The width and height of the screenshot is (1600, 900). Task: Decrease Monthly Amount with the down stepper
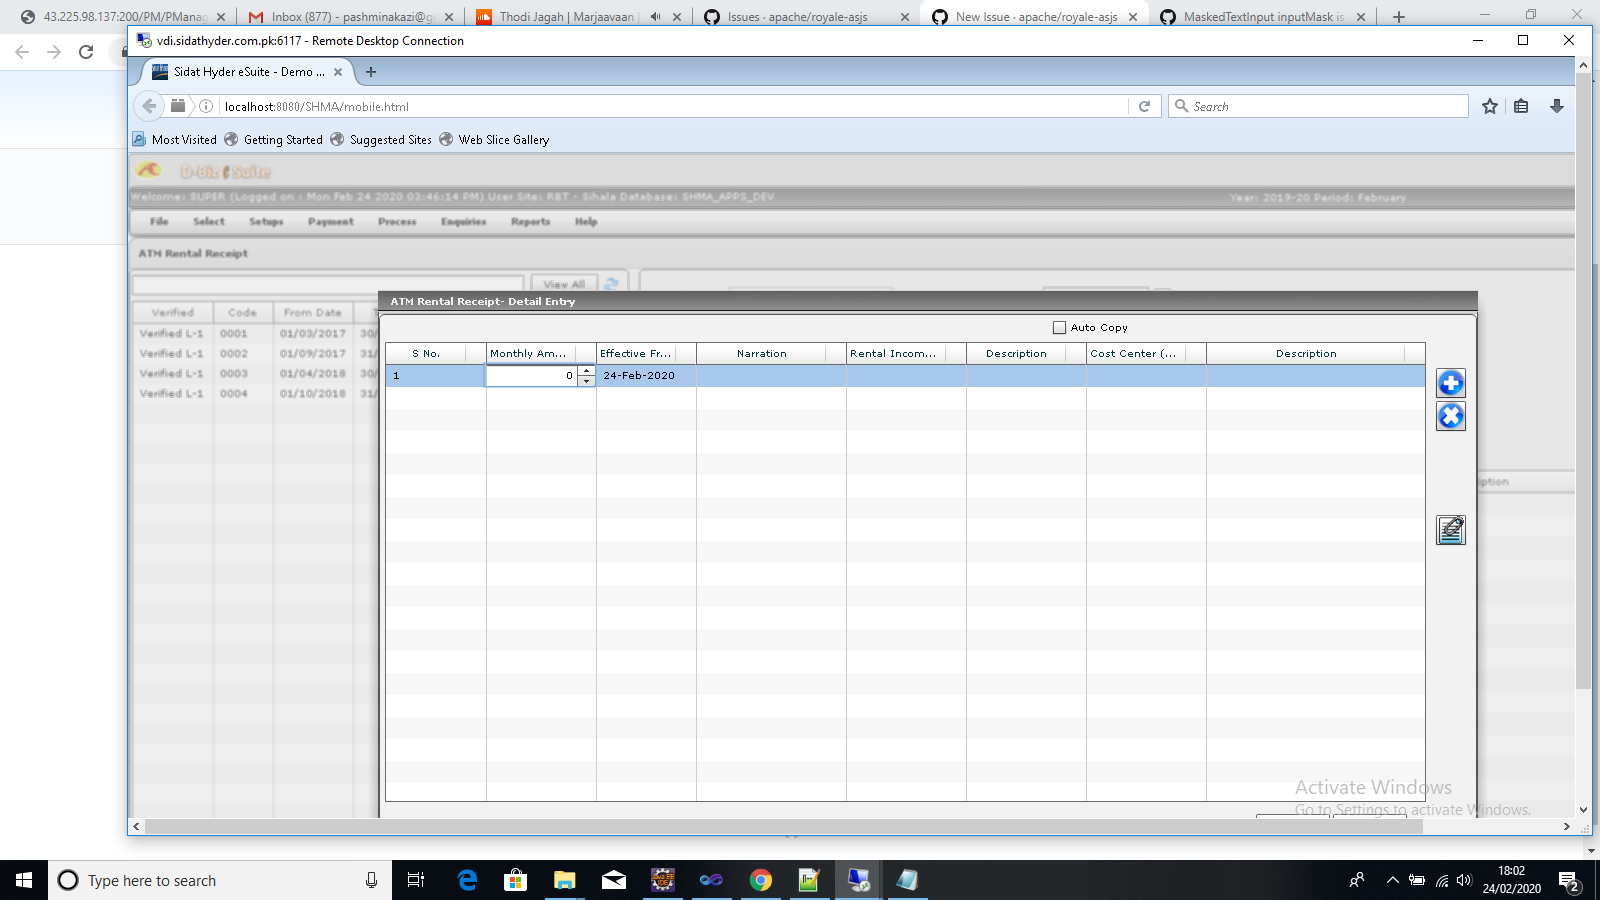click(x=587, y=381)
